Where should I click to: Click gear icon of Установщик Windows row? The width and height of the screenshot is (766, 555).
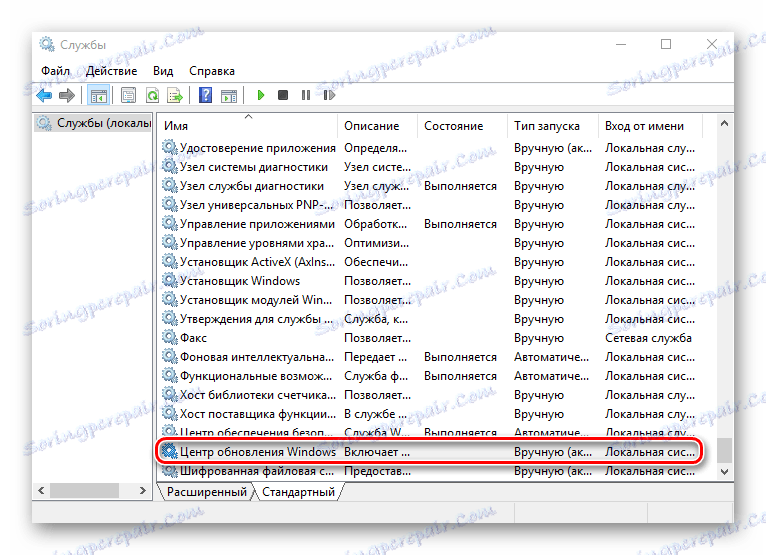pos(170,280)
